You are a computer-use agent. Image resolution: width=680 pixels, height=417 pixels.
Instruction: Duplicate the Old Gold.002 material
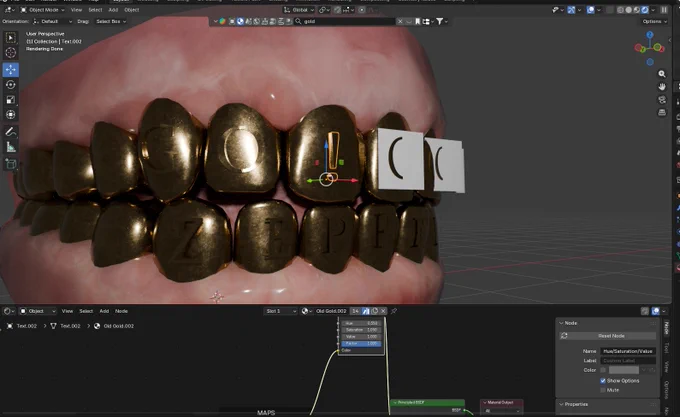(x=374, y=311)
